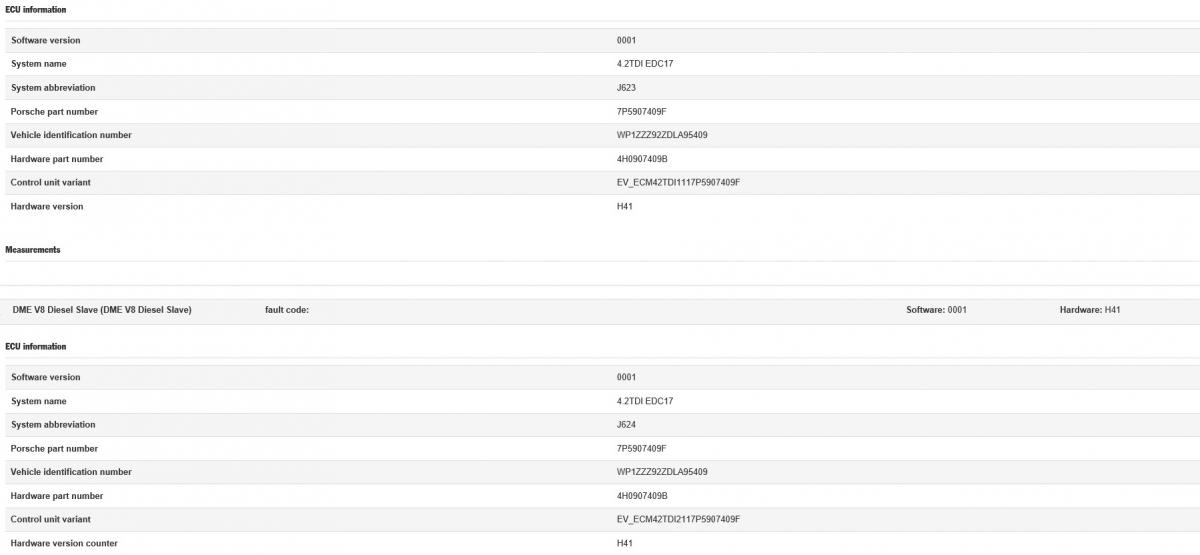The width and height of the screenshot is (1200, 555).
Task: Click the 'Hardware version' label in first table
Action: (47, 207)
